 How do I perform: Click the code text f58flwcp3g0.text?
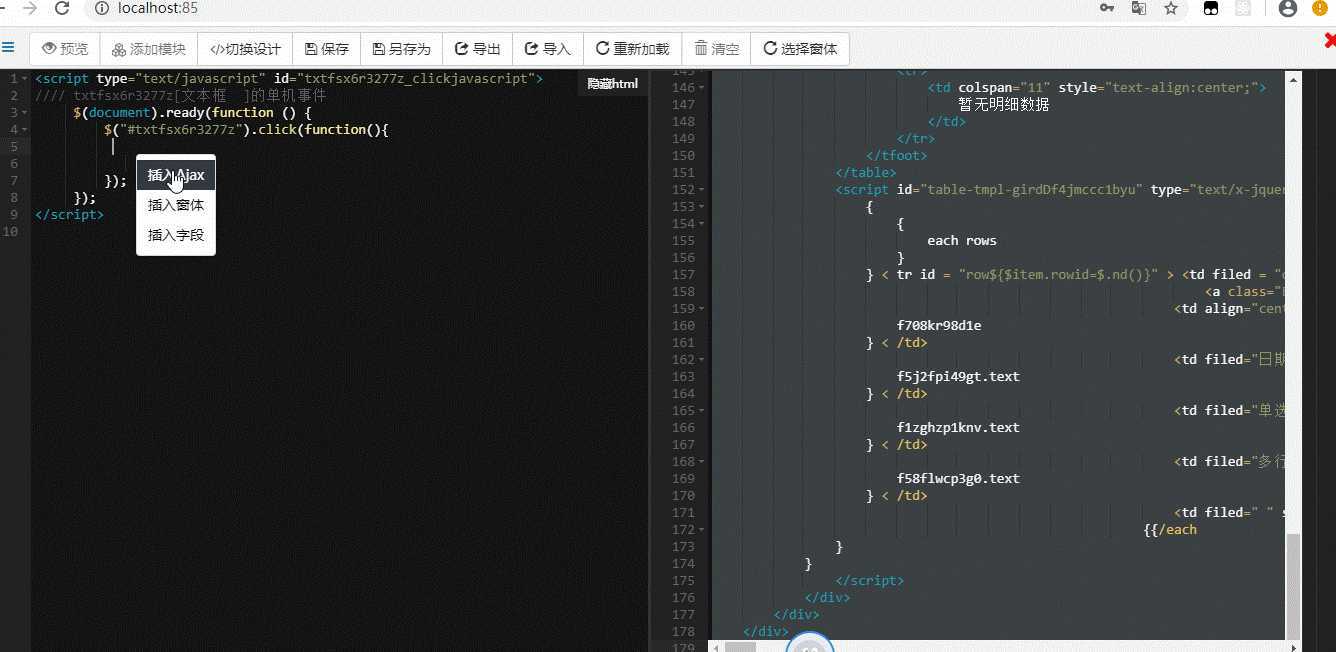958,479
